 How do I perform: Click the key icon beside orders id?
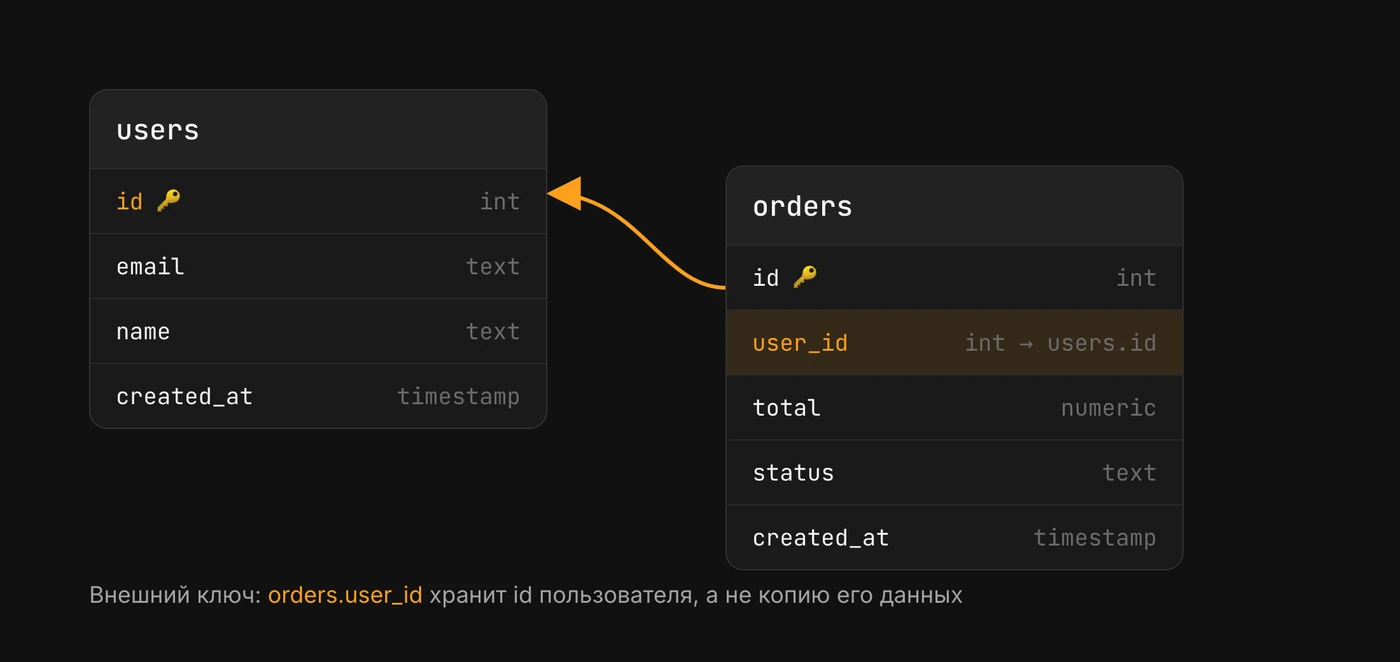(805, 277)
